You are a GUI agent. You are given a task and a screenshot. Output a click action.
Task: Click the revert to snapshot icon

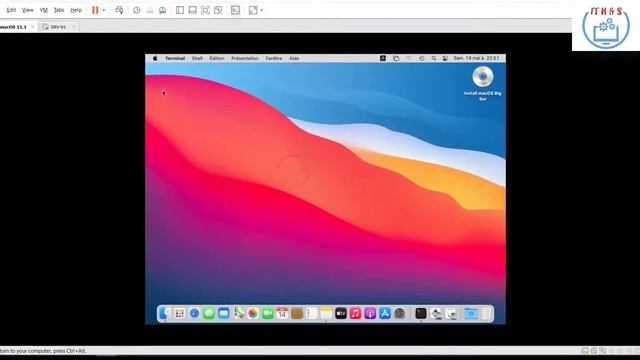click(150, 10)
